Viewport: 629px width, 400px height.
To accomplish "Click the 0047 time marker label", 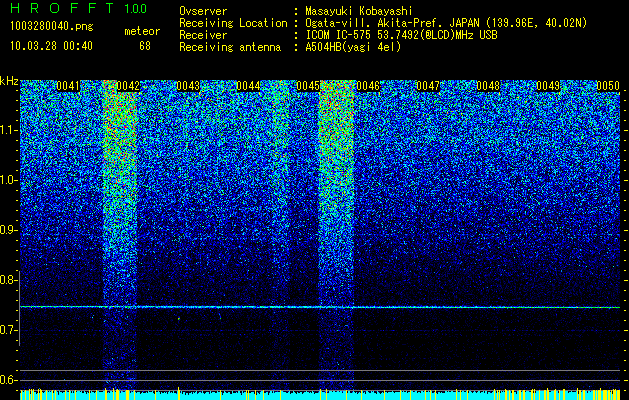I will click(x=428, y=86).
